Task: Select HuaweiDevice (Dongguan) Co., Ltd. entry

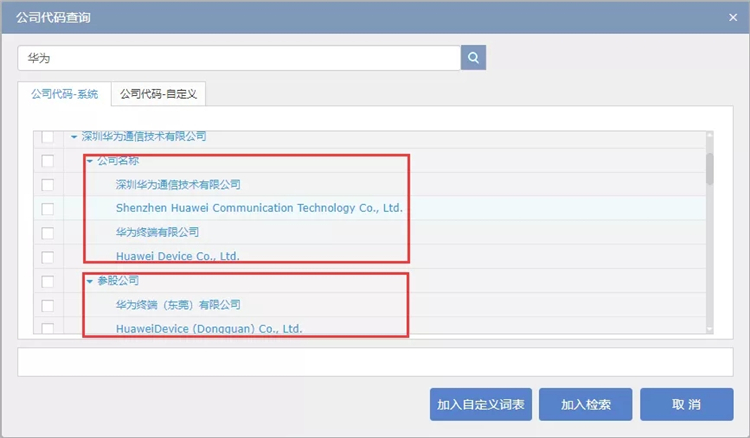Action: (209, 328)
